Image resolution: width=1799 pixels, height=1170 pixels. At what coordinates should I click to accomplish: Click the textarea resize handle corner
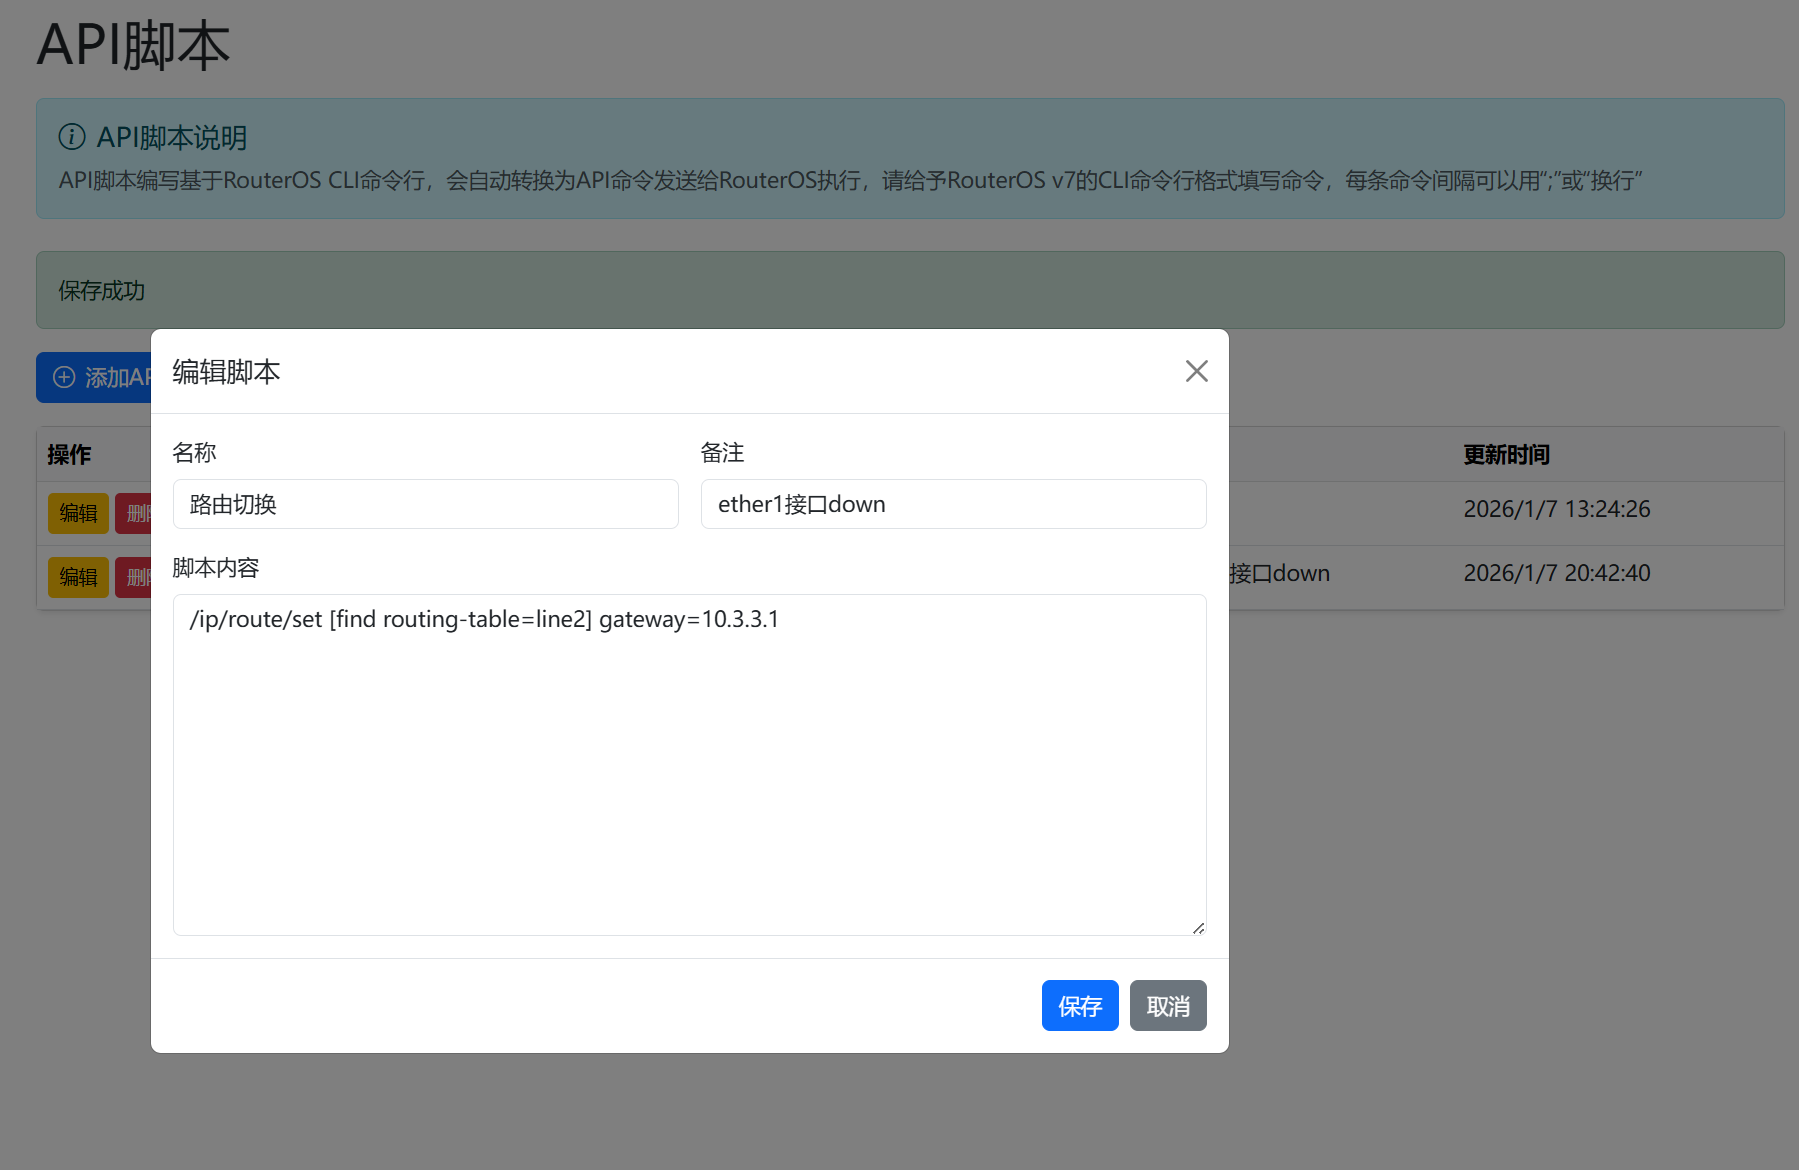(x=1198, y=928)
